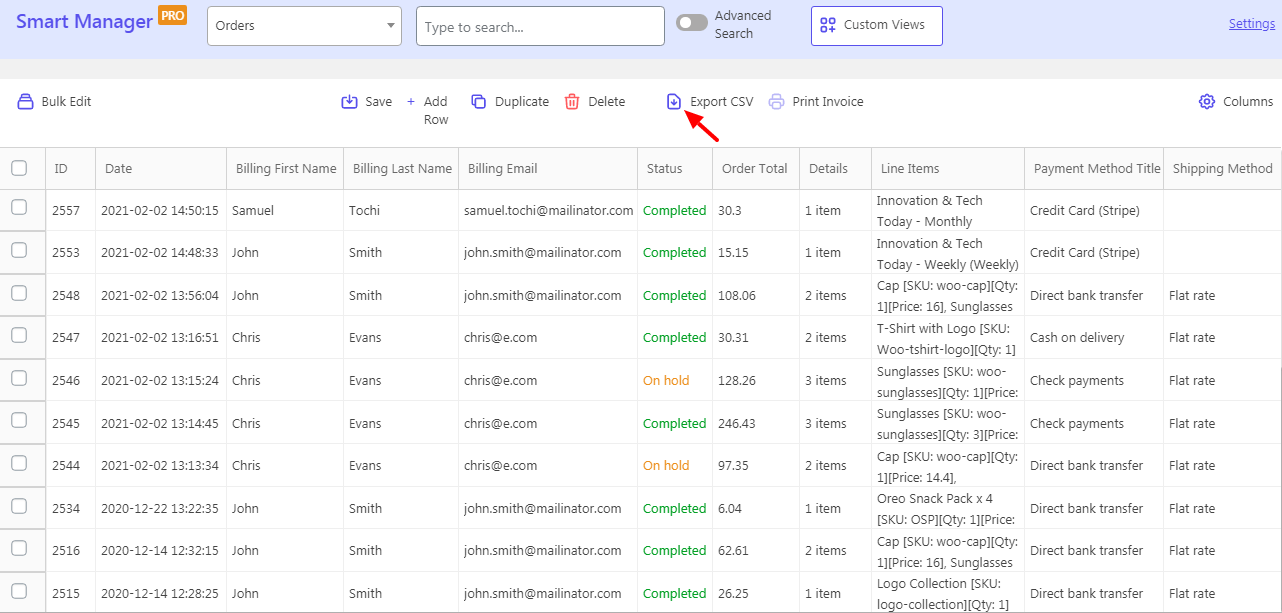Click Cash on delivery payment cell
Screen dimensions: 1282x613
[x=1077, y=337]
